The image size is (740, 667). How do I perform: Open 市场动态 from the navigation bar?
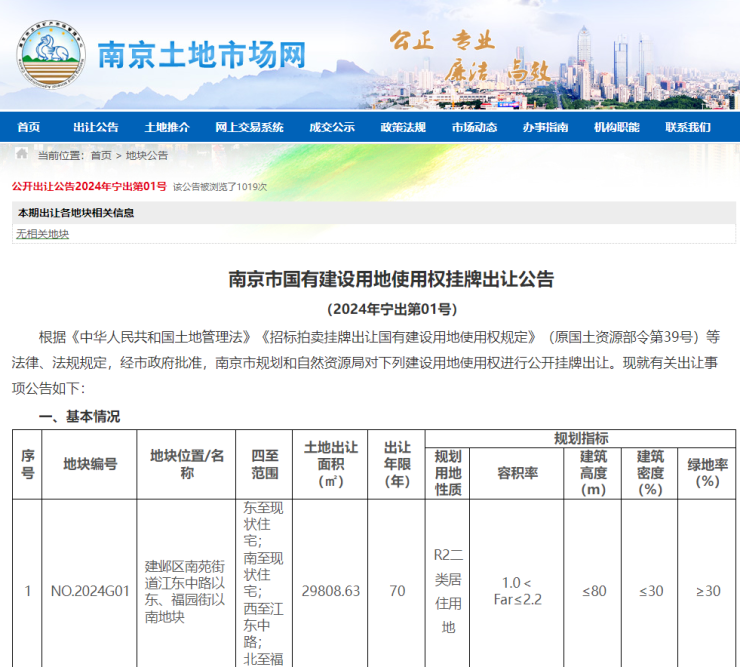pos(474,127)
